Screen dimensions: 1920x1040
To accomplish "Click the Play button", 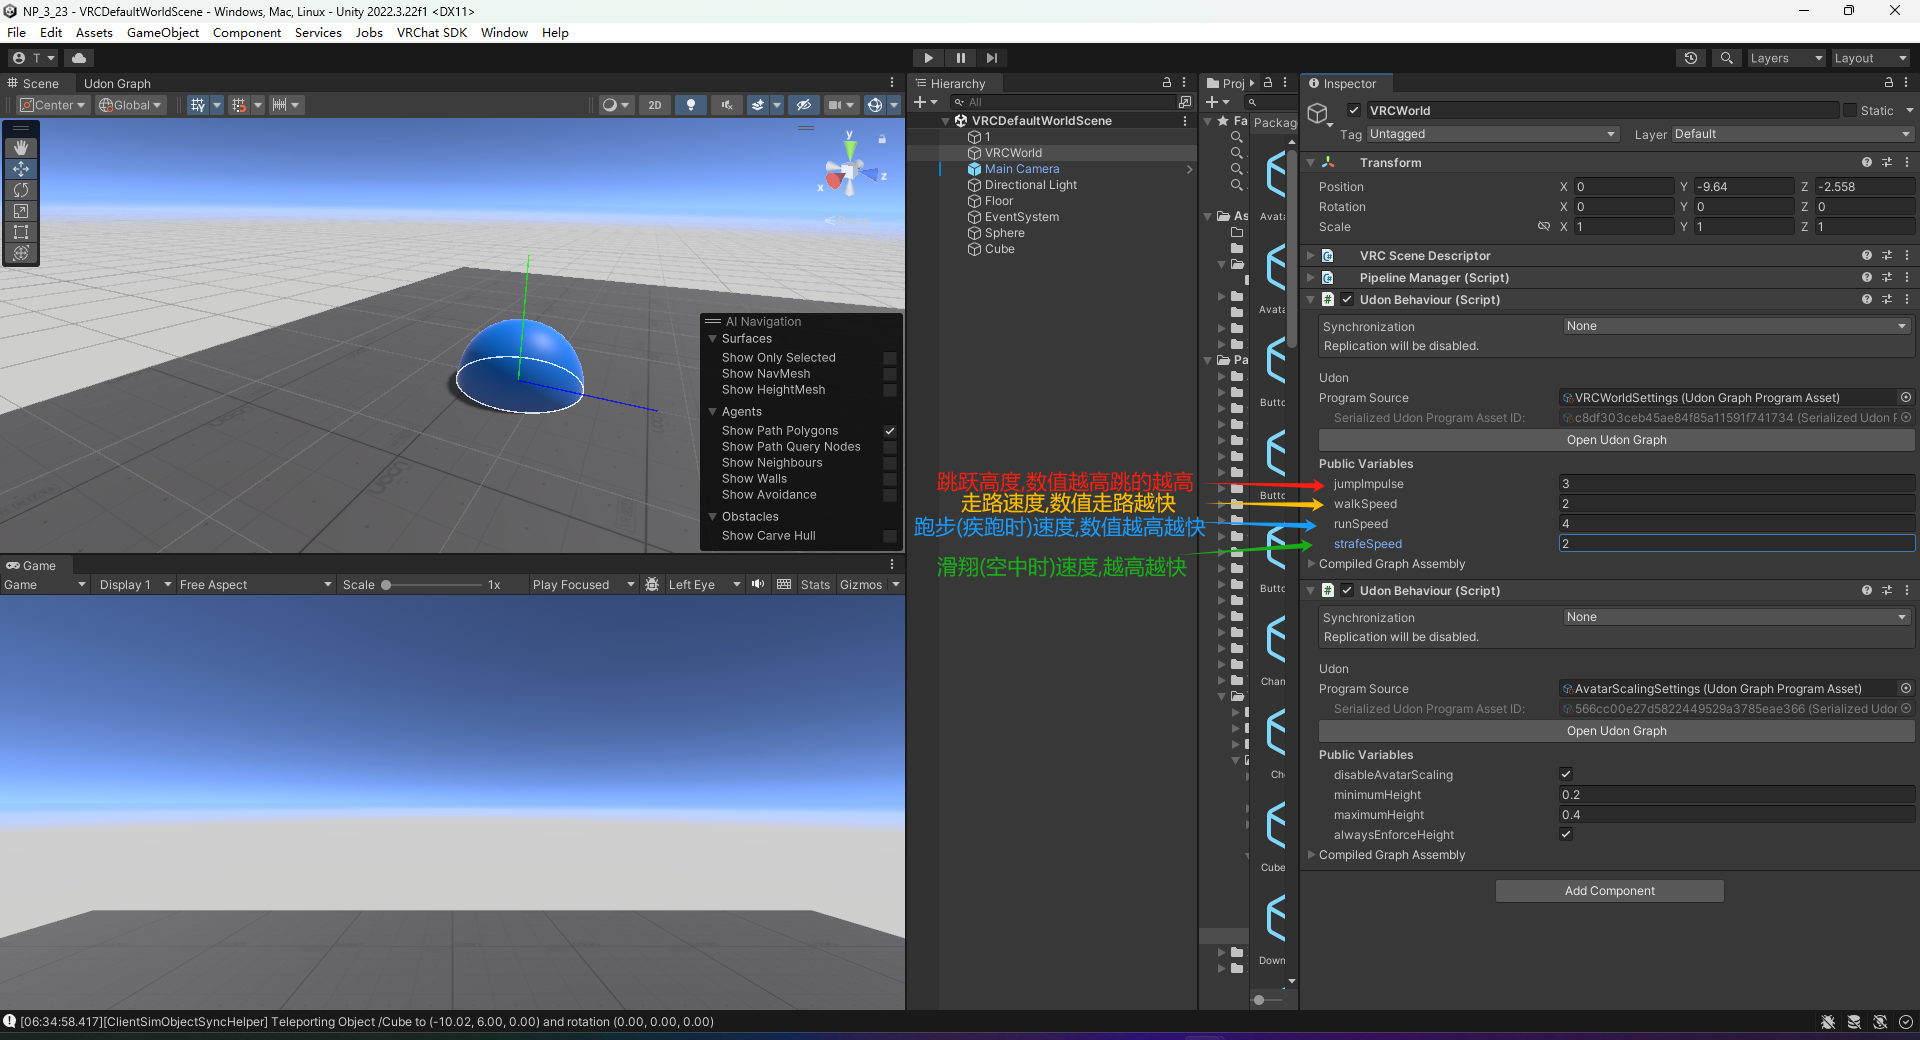I will [929, 58].
